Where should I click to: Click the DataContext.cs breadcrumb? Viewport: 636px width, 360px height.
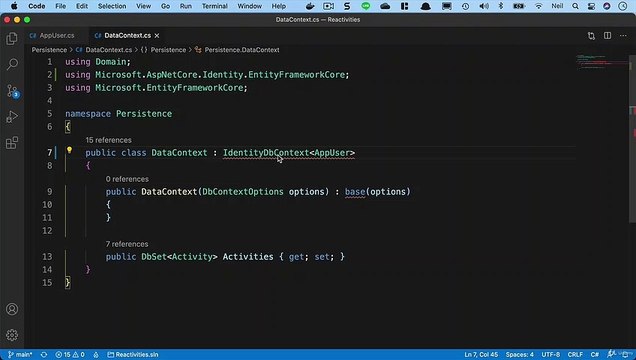tap(104, 50)
